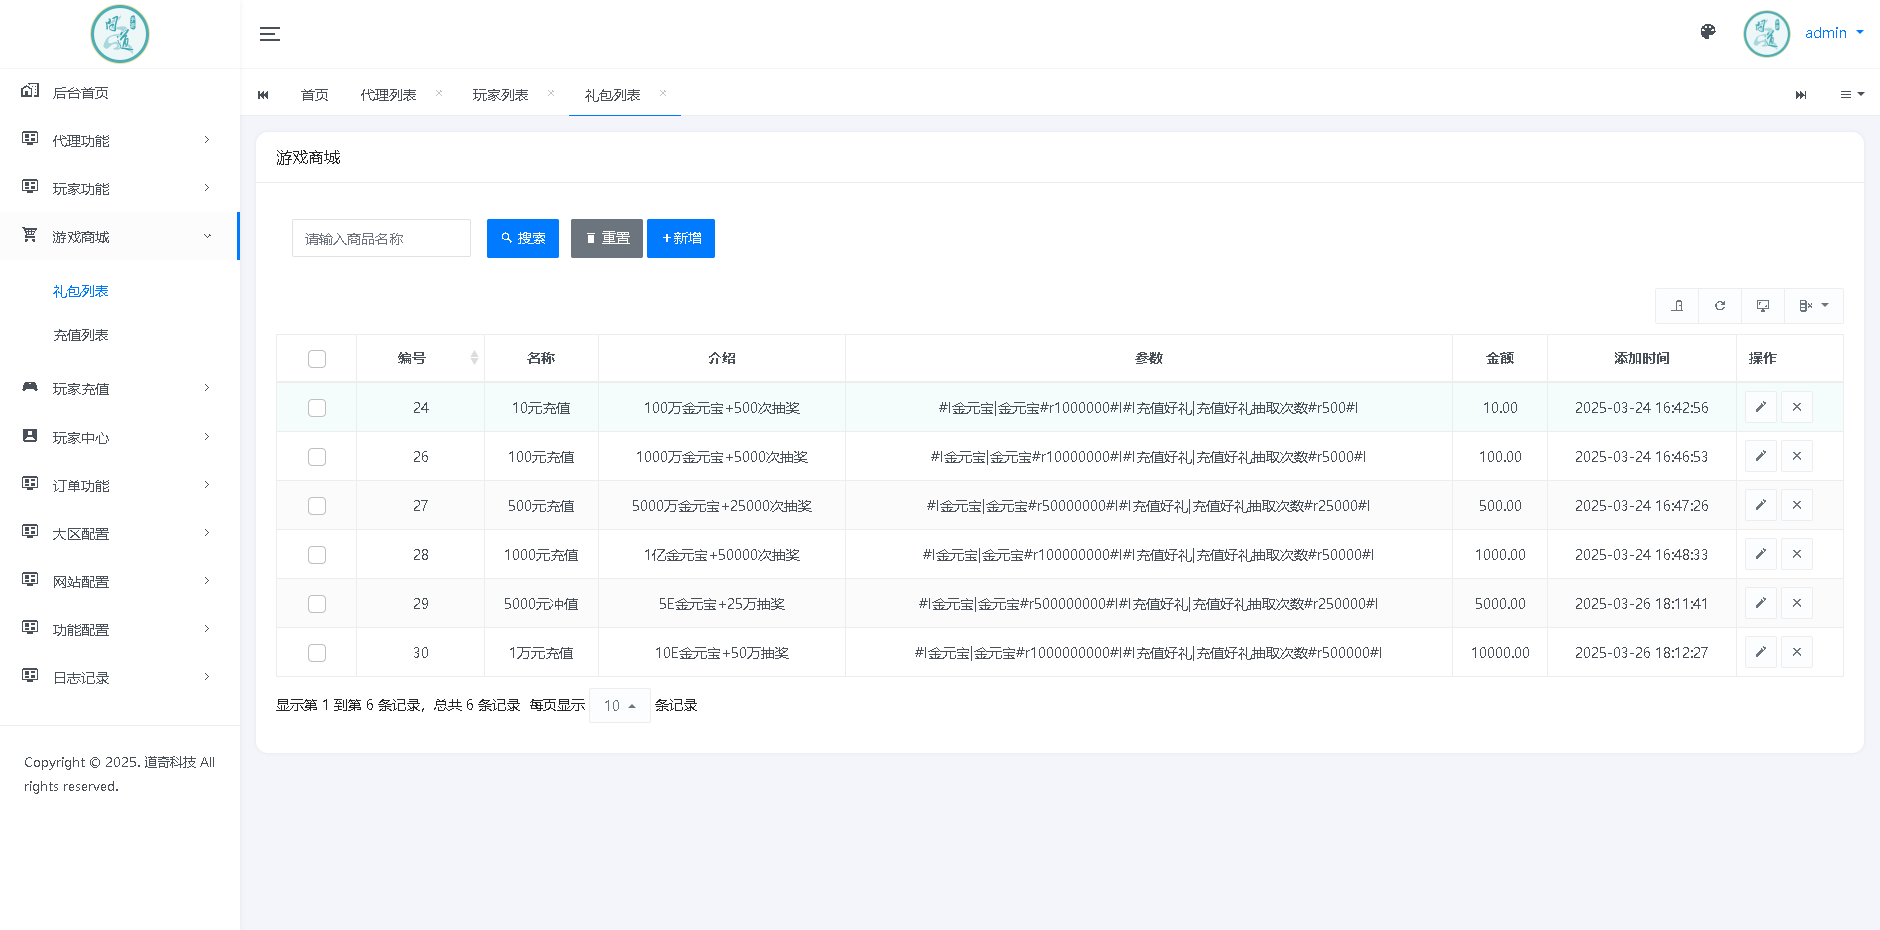Expand the 代理功能 sidebar menu
Viewport: 1880px width, 930px height.
[x=120, y=140]
